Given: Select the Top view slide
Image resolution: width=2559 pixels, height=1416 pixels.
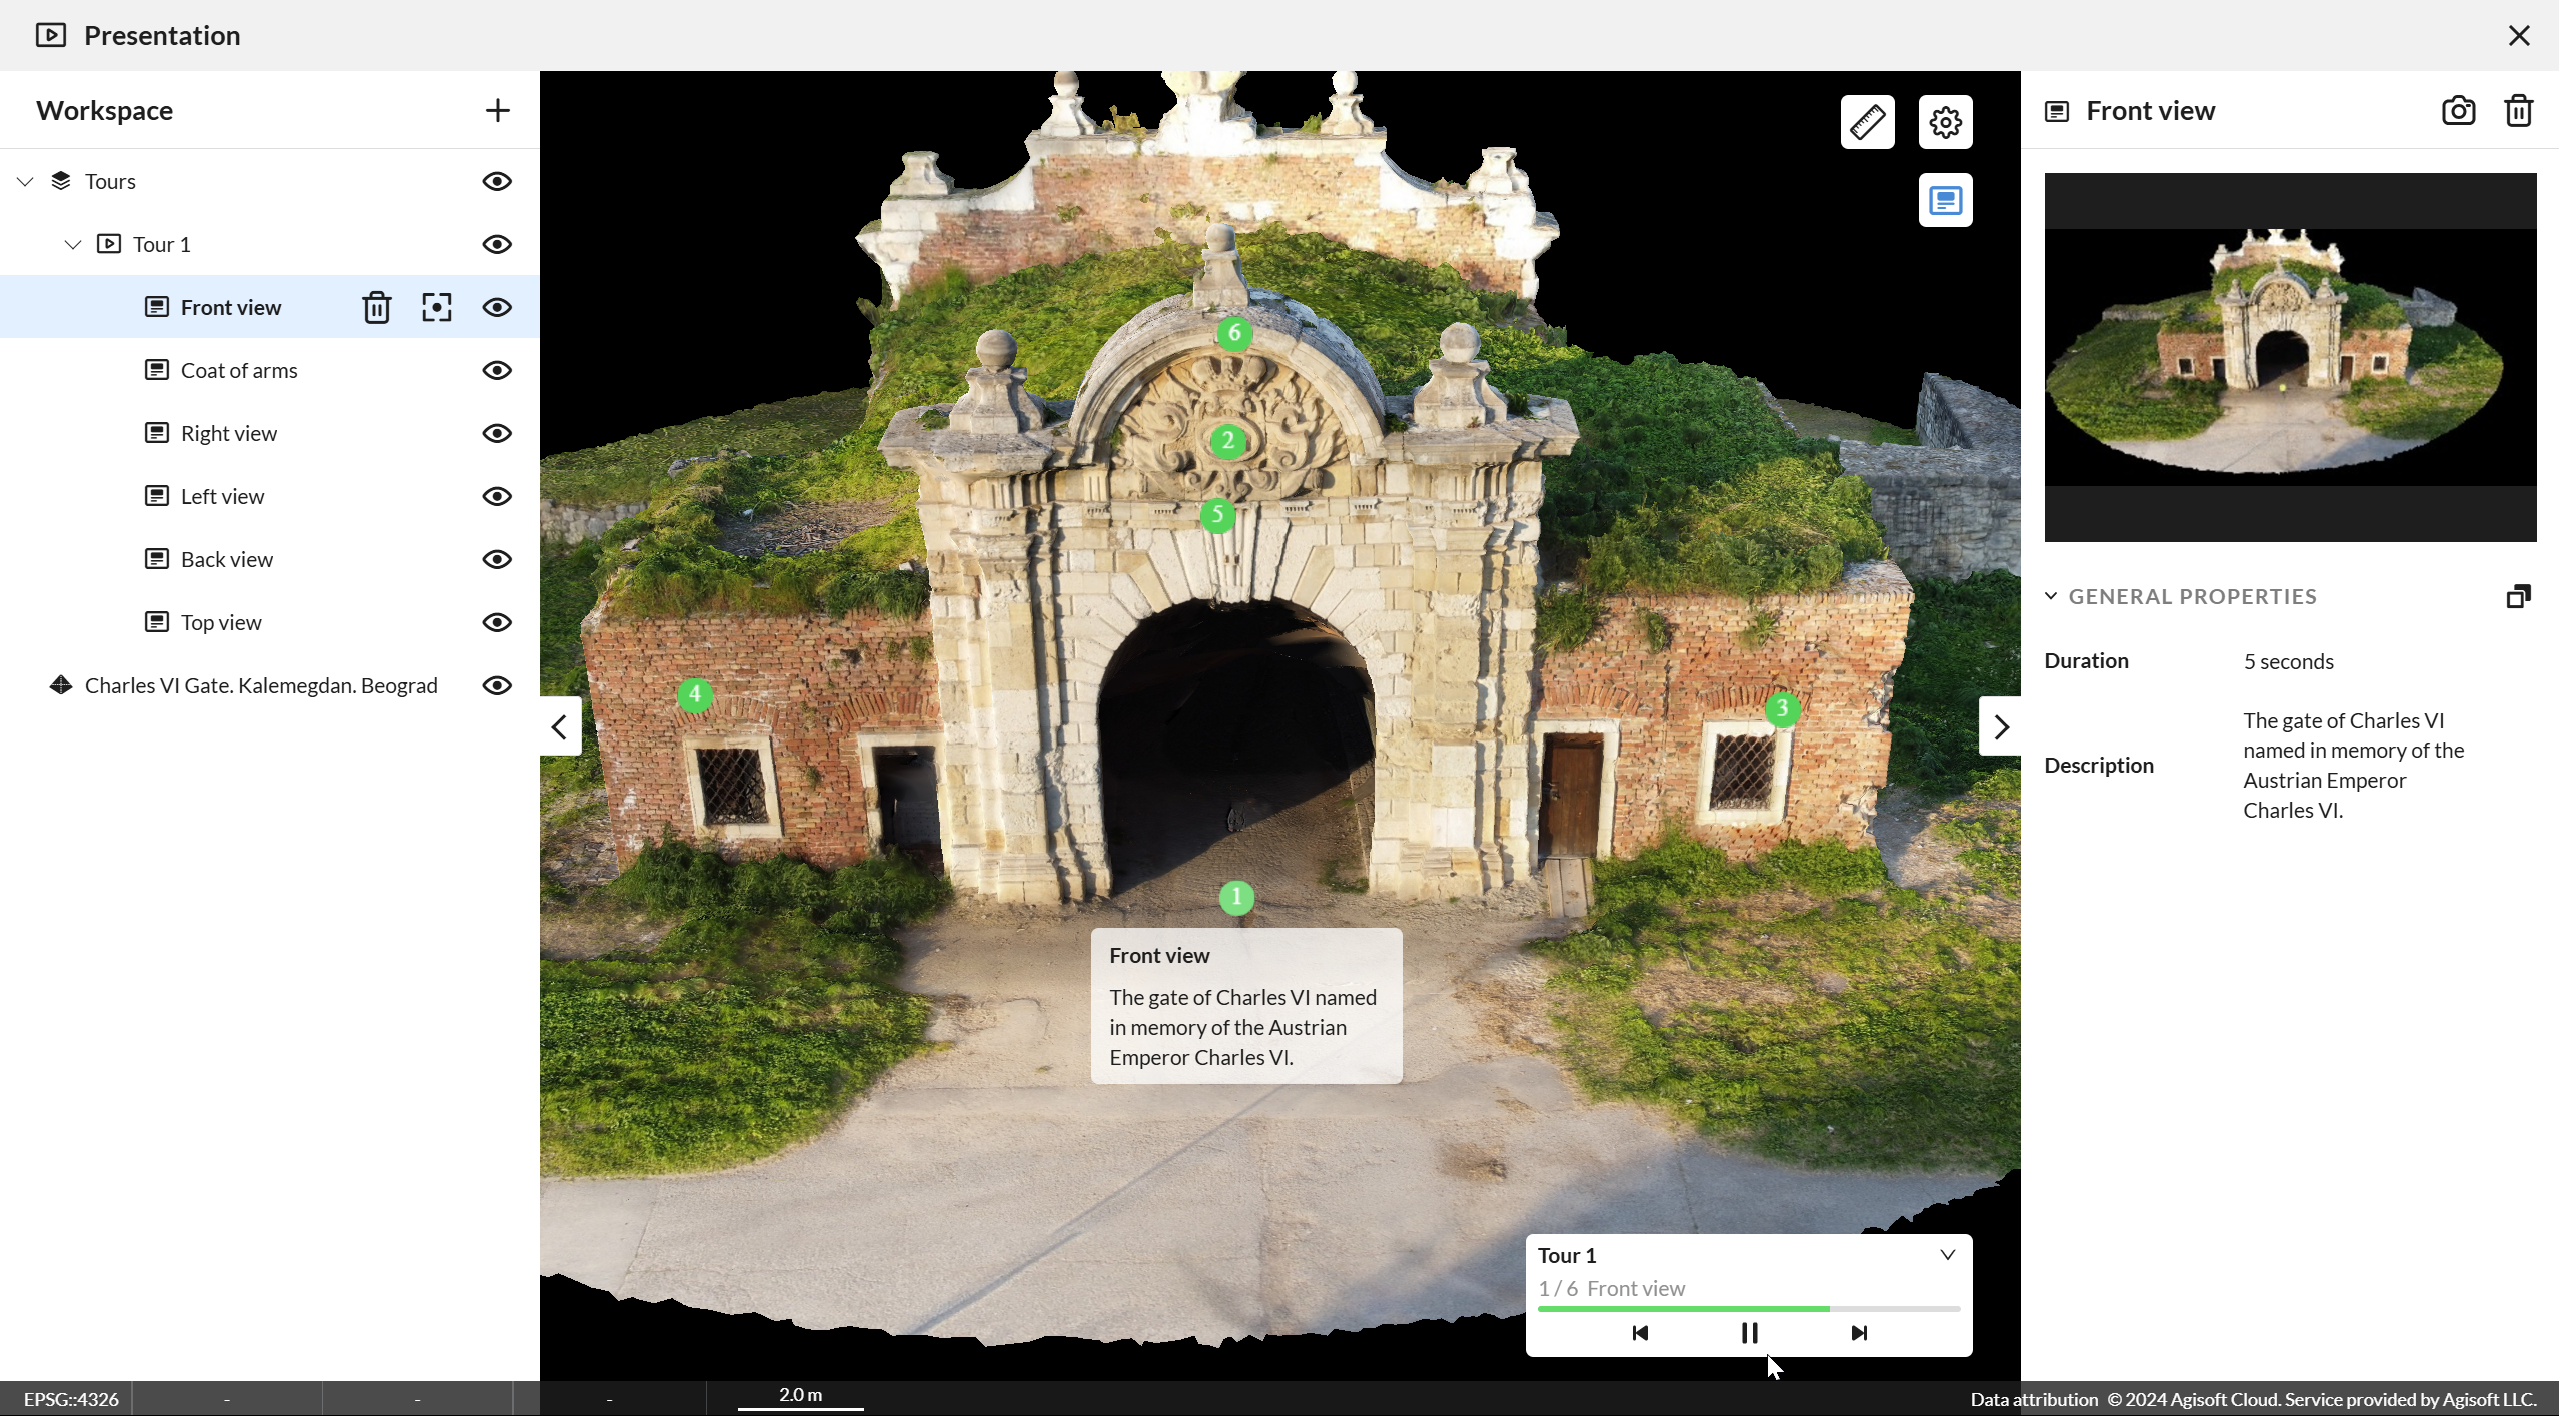Looking at the screenshot, I should coord(221,622).
